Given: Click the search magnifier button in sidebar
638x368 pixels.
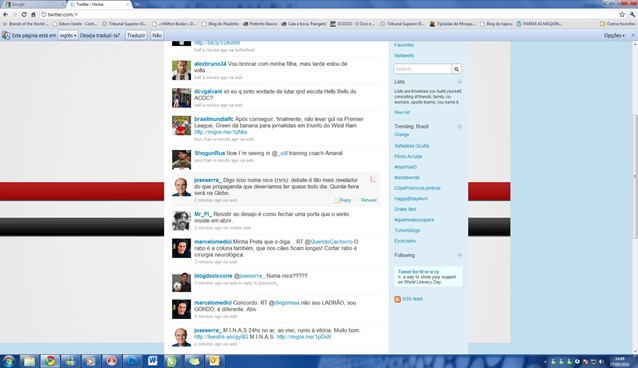Looking at the screenshot, I should [x=457, y=69].
